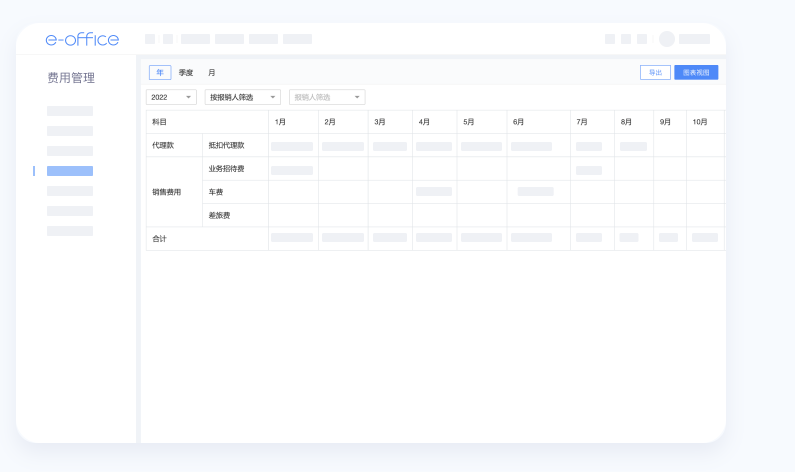Click the 科目 column header

click(160, 122)
